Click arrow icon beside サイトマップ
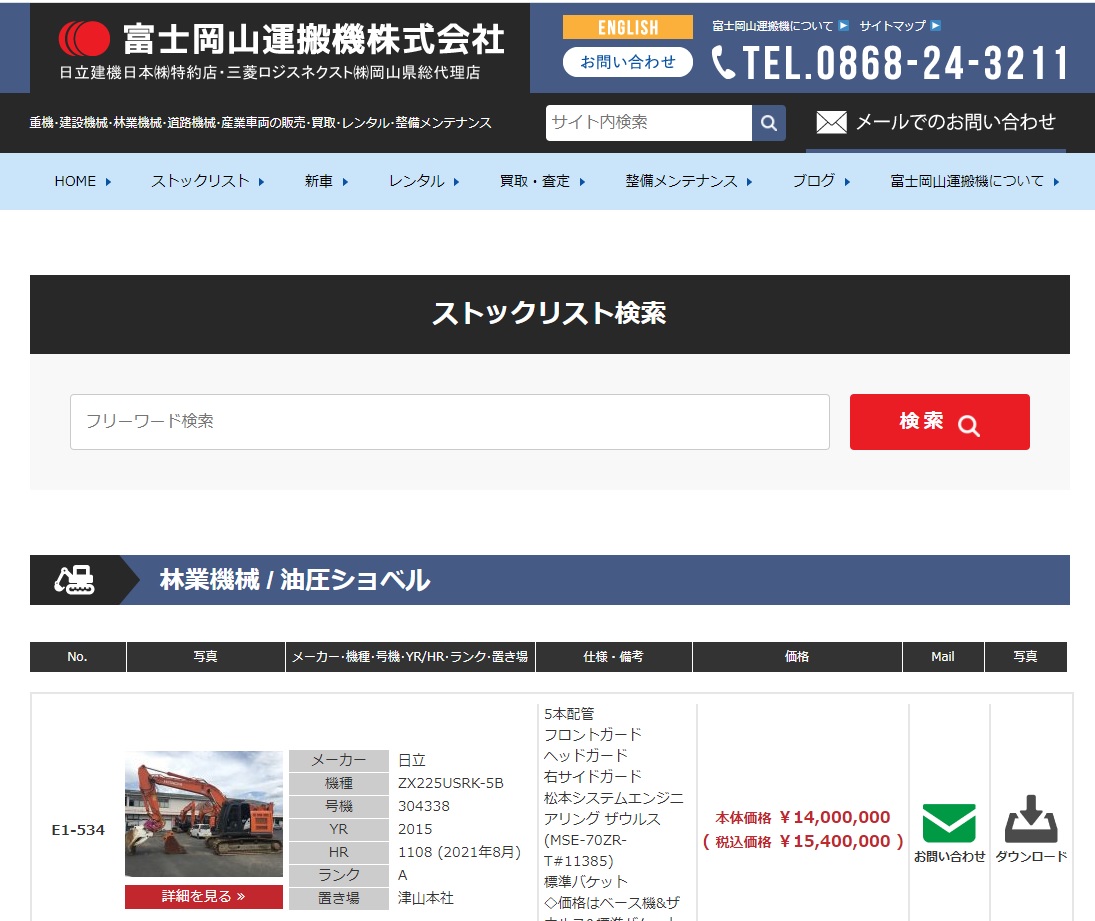1095x921 pixels. [936, 26]
